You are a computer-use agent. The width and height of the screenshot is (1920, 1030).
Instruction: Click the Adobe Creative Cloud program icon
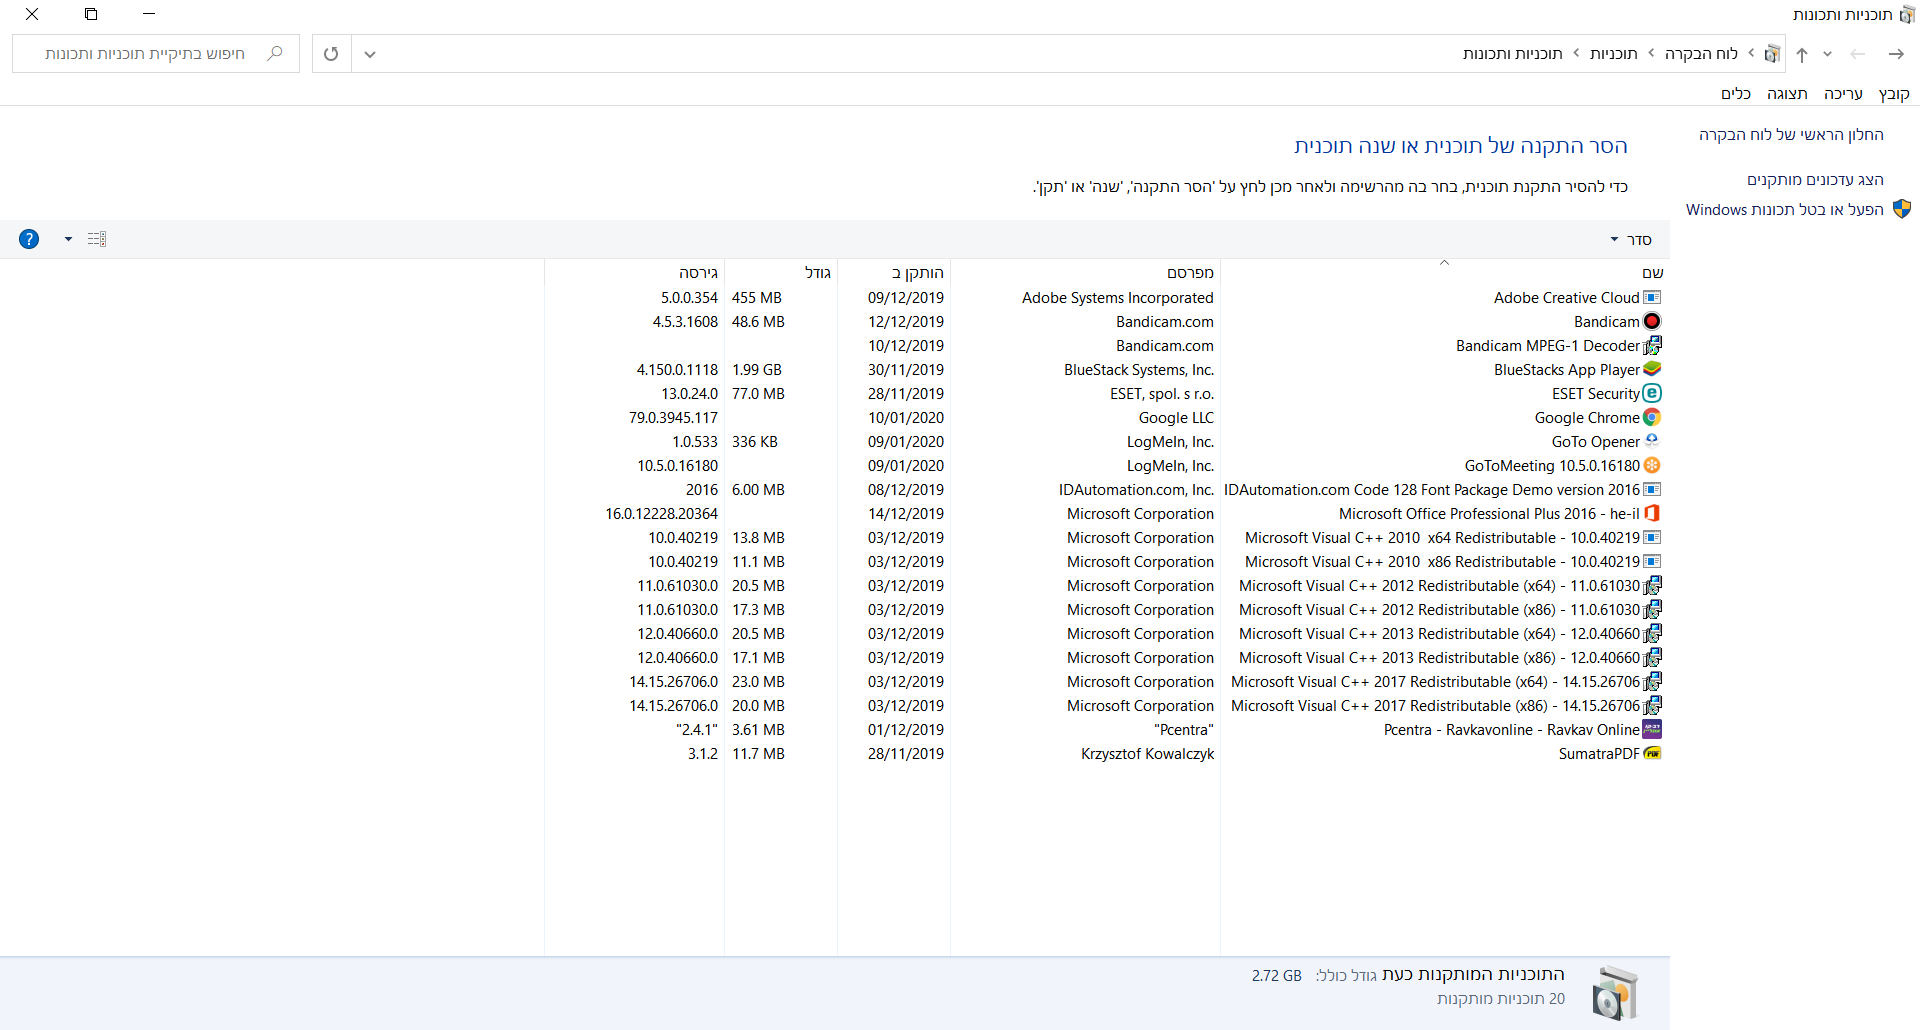tap(1652, 297)
